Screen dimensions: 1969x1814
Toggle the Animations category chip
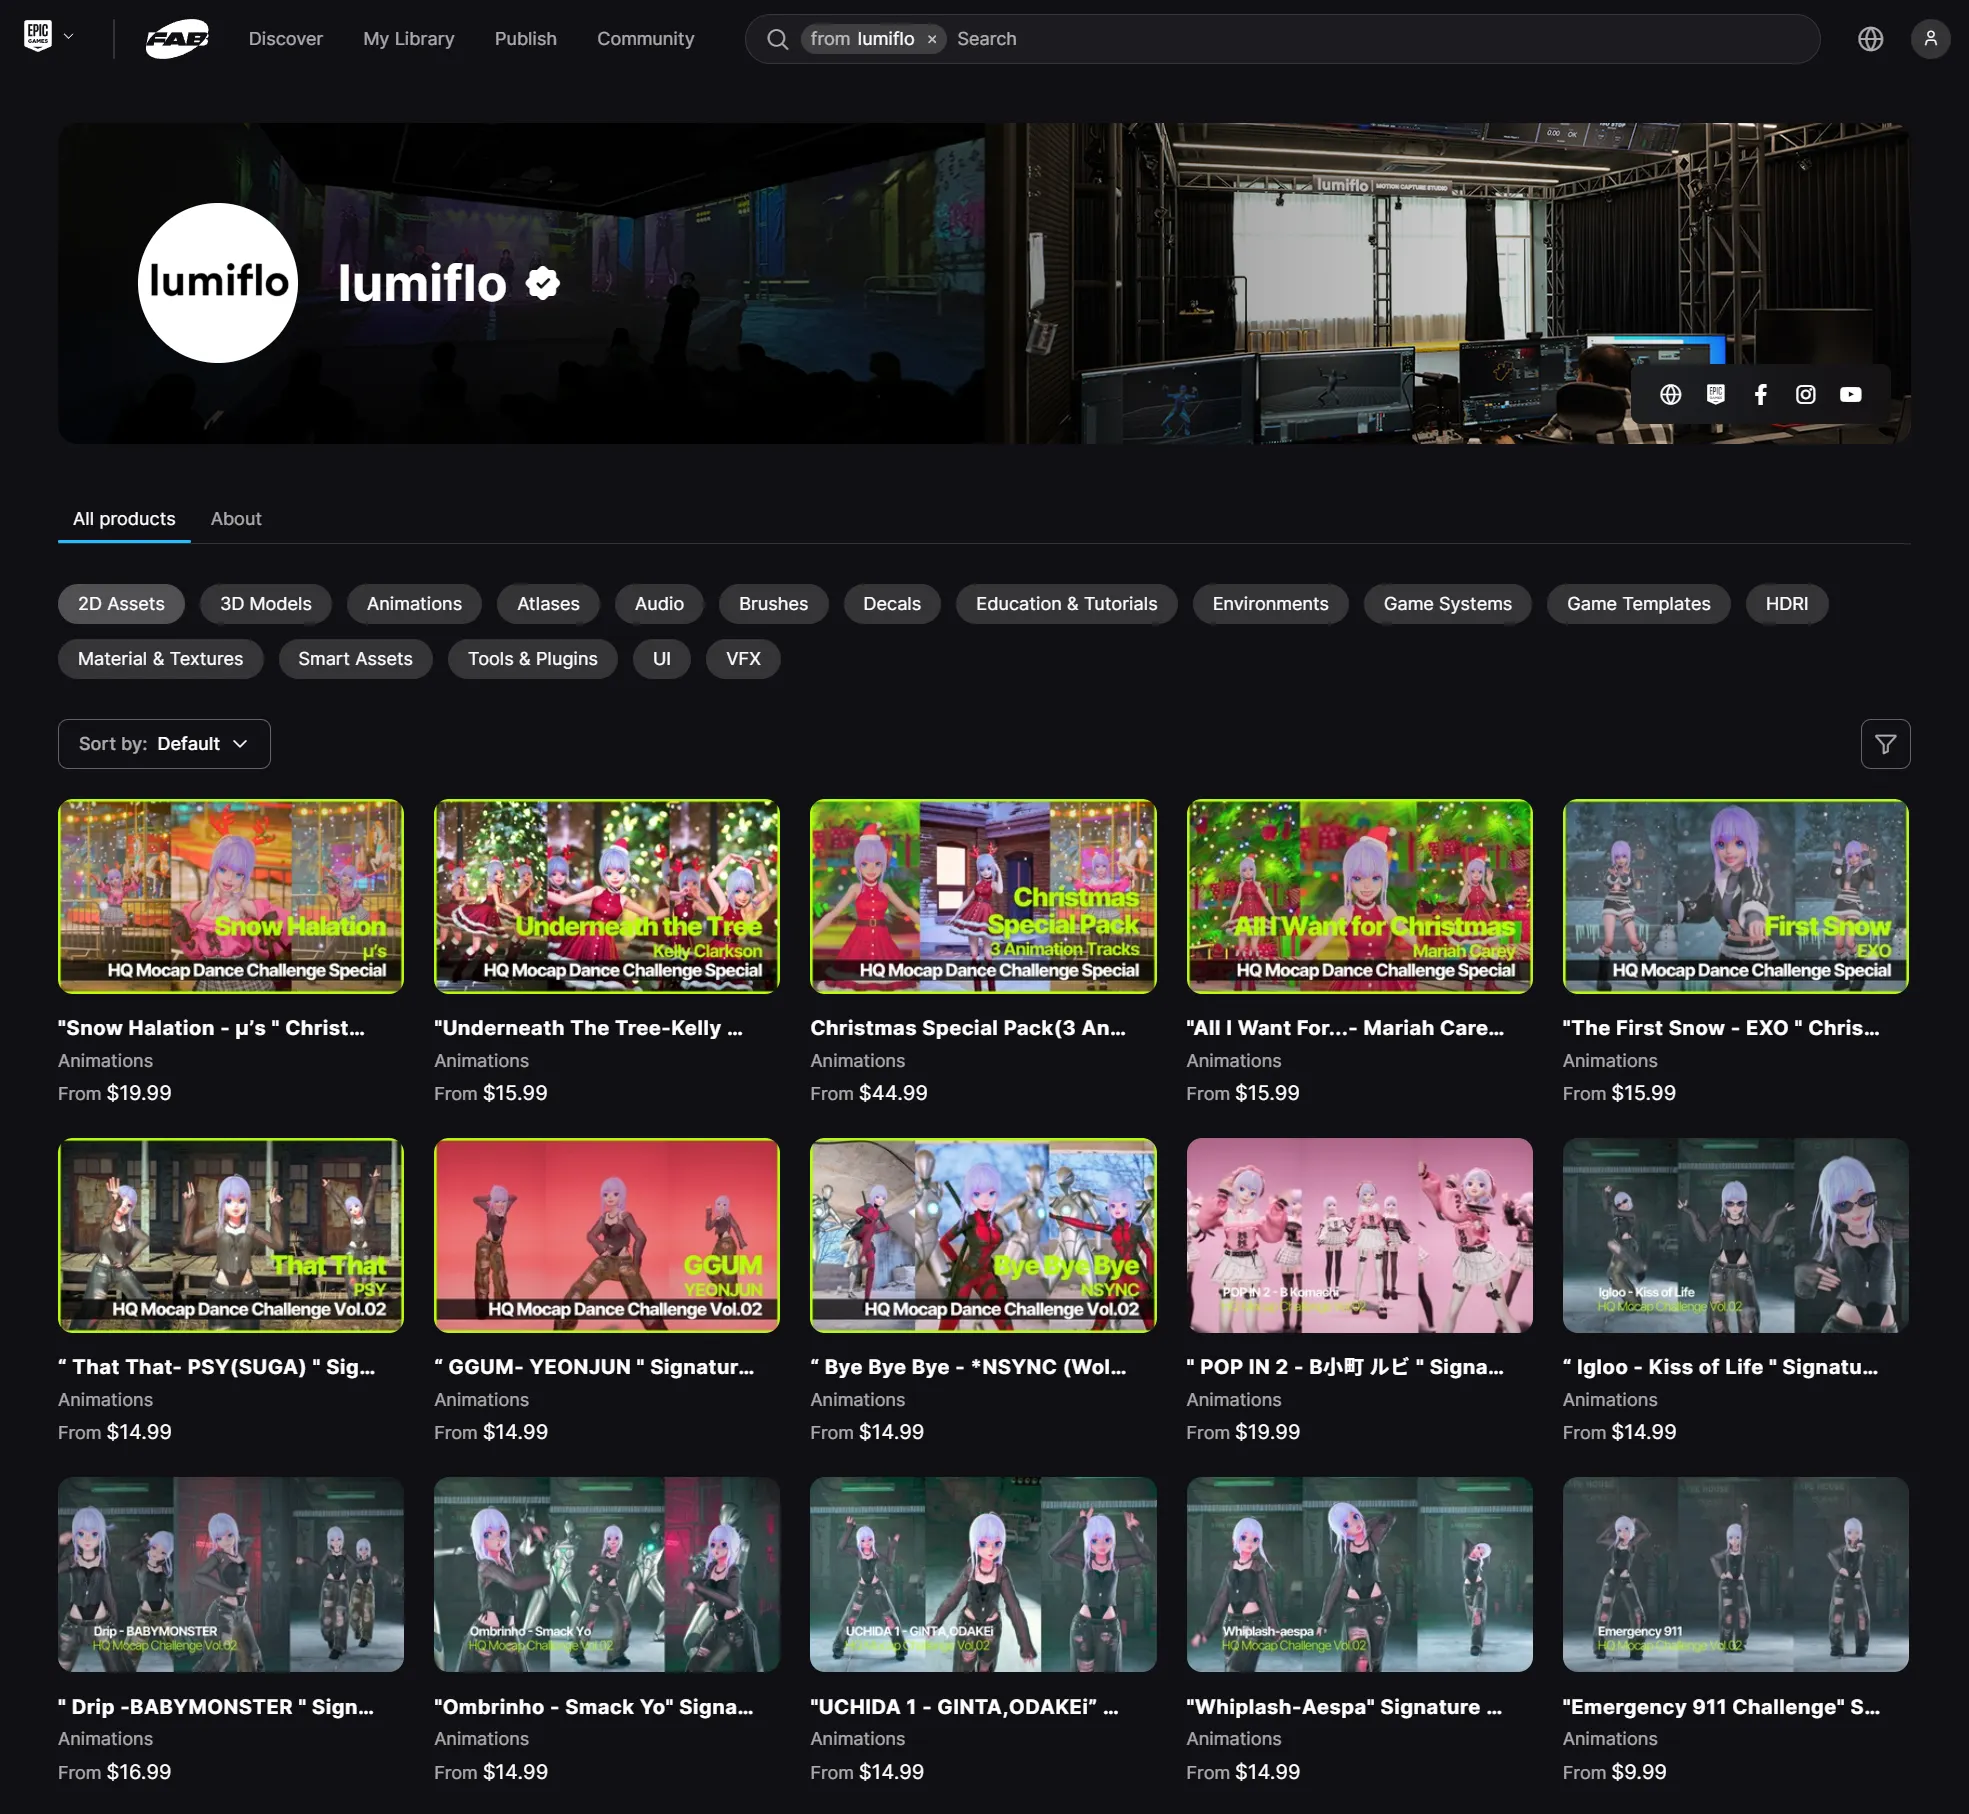(x=414, y=604)
